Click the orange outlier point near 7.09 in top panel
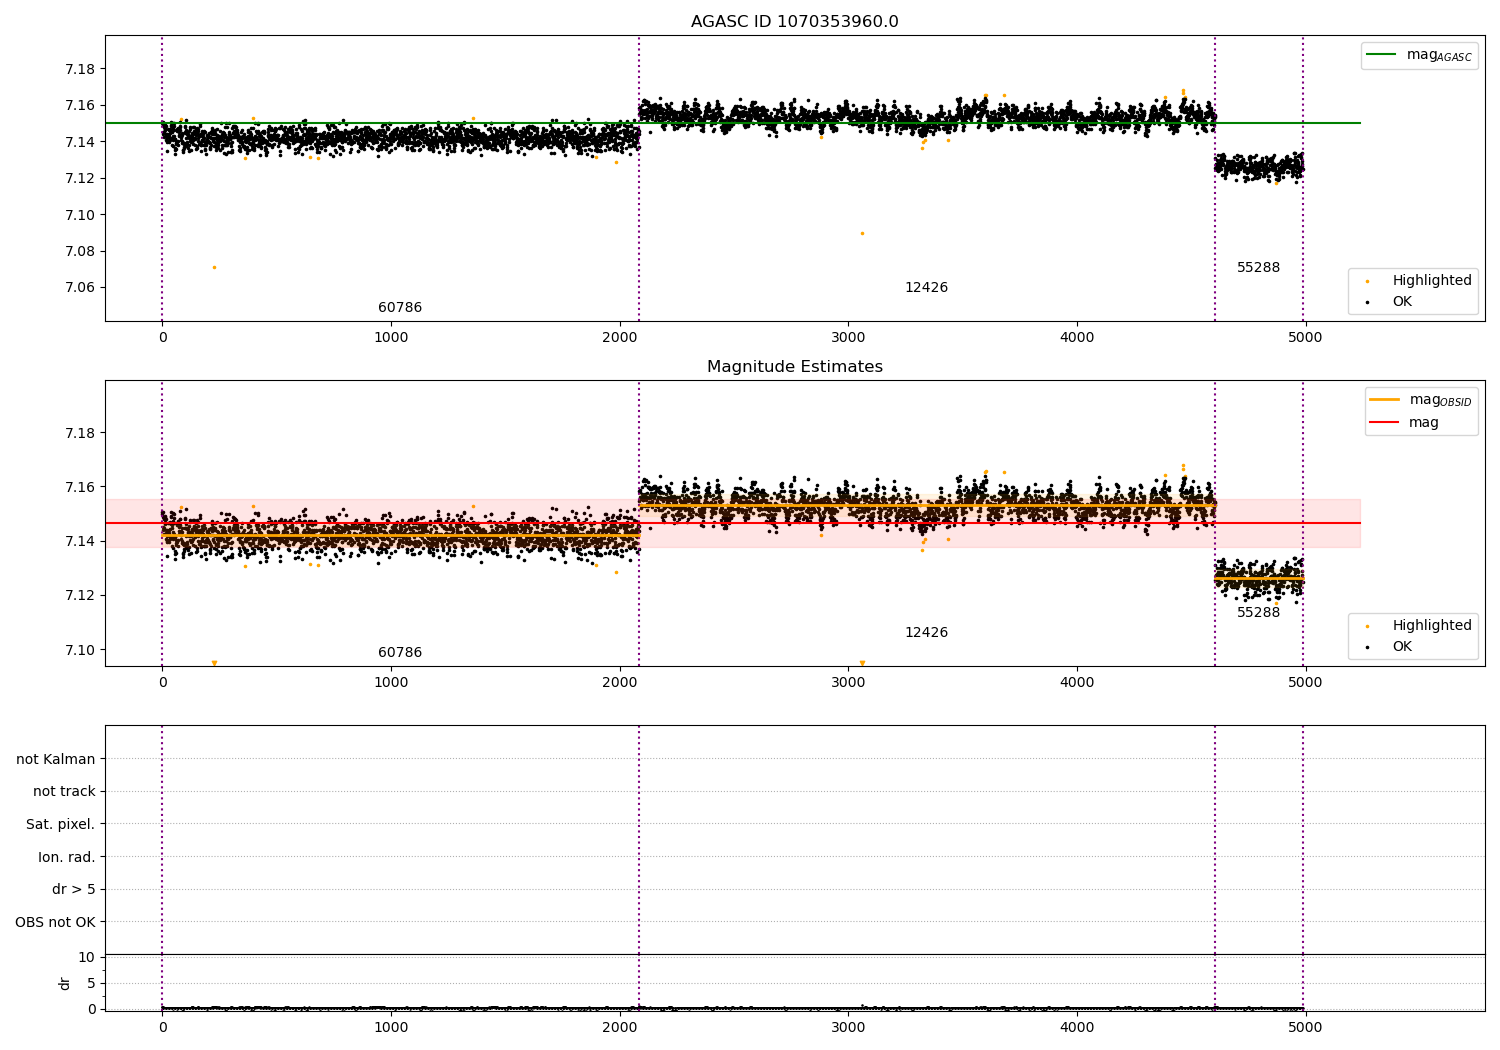 (862, 234)
